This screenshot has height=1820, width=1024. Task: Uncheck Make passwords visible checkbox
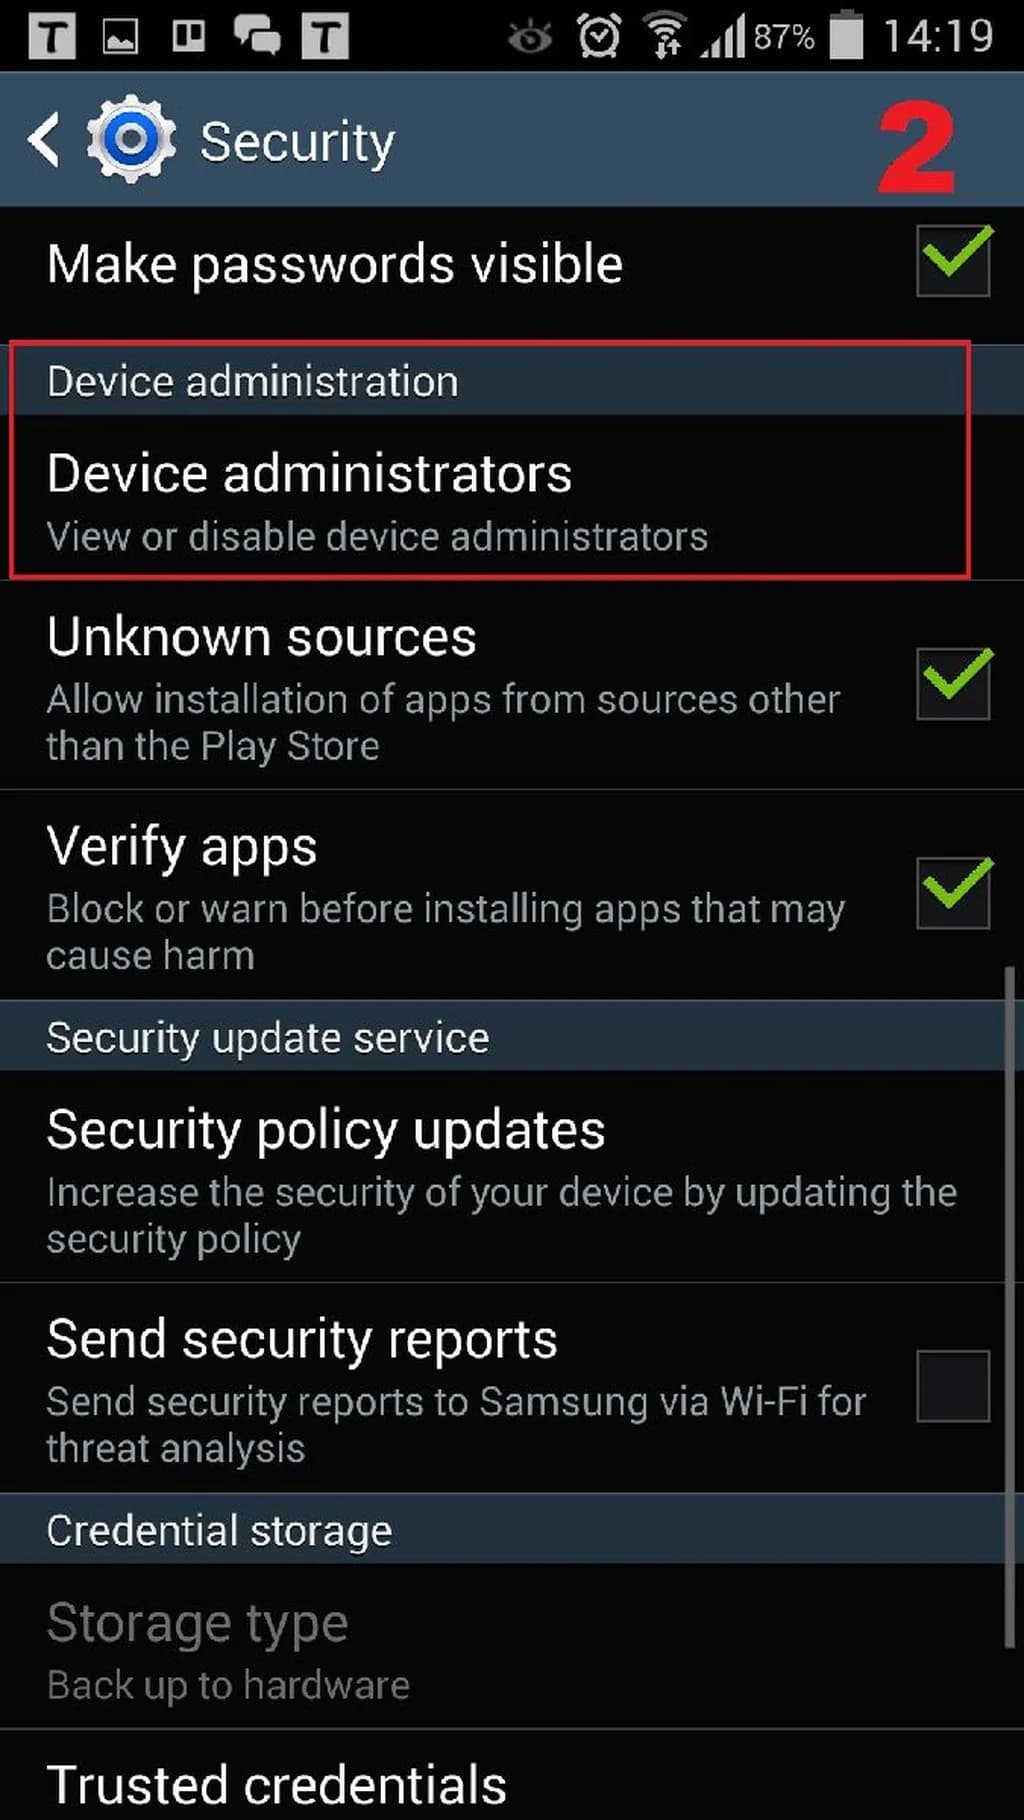954,260
